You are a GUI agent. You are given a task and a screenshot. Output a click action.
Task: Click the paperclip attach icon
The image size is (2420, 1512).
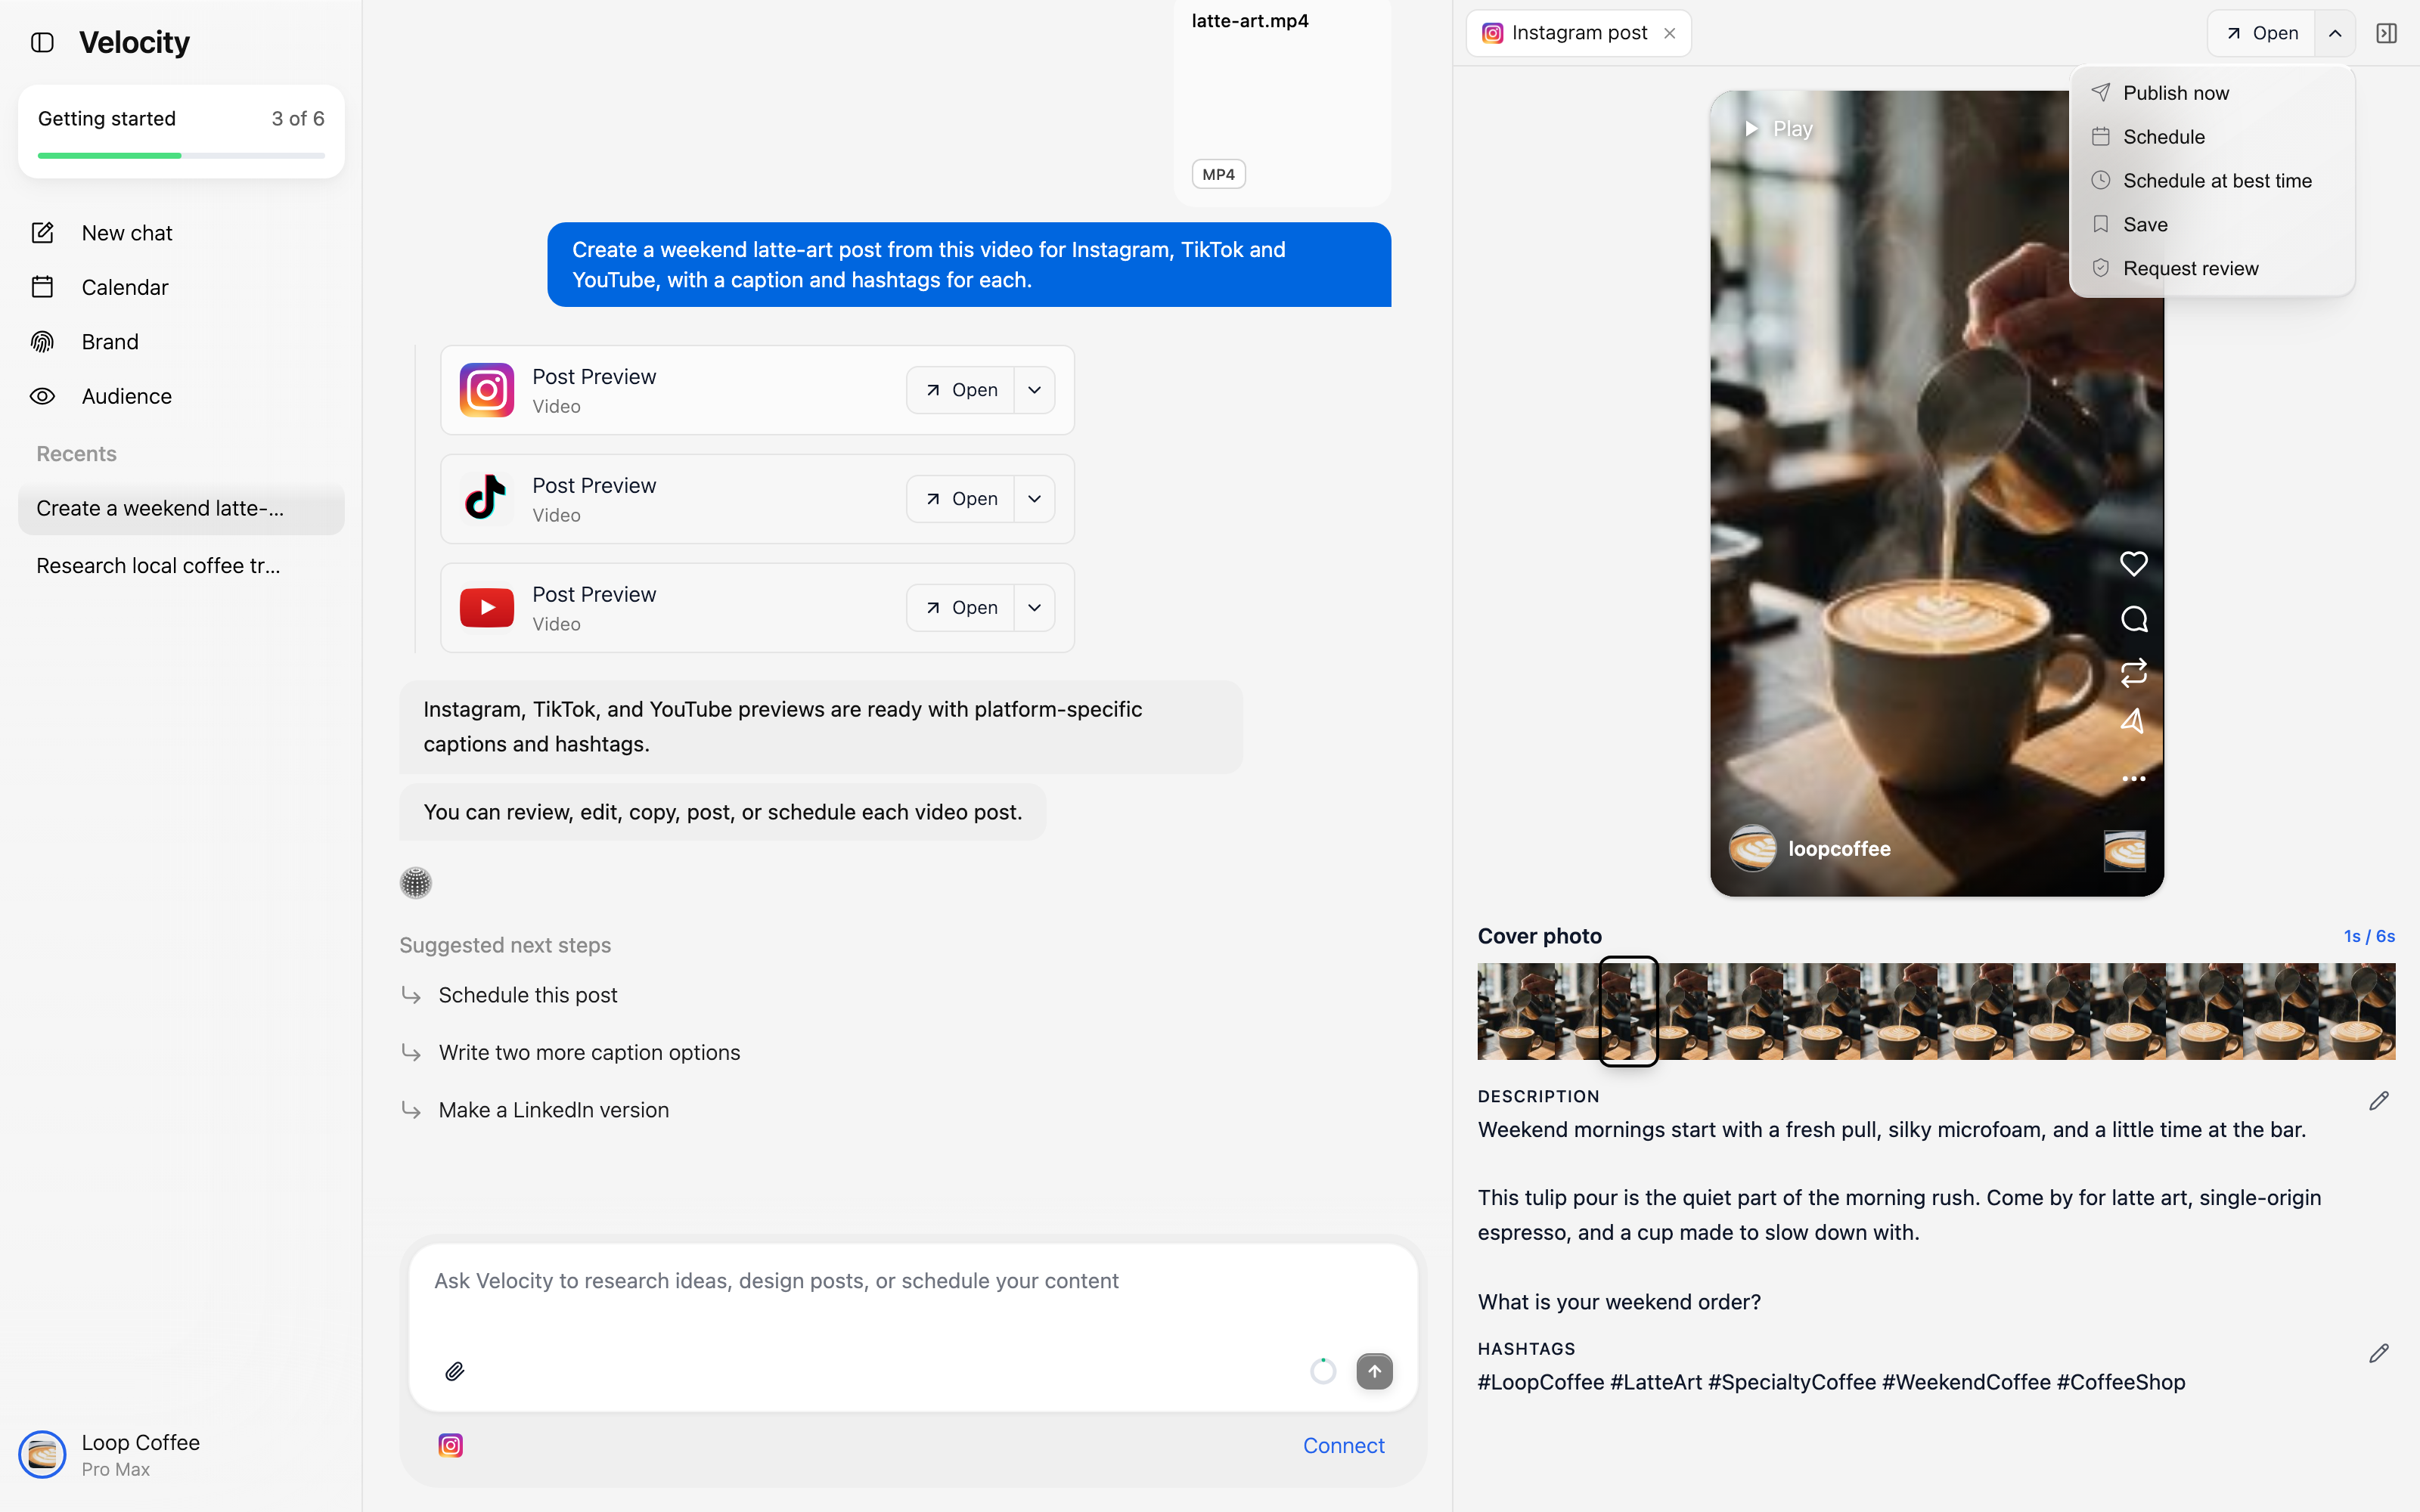coord(455,1371)
